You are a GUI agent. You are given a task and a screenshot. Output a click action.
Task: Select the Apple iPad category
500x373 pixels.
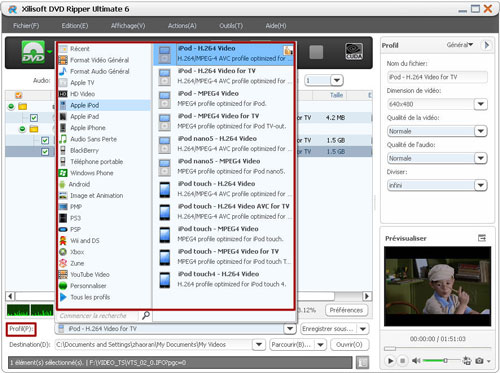pos(84,117)
